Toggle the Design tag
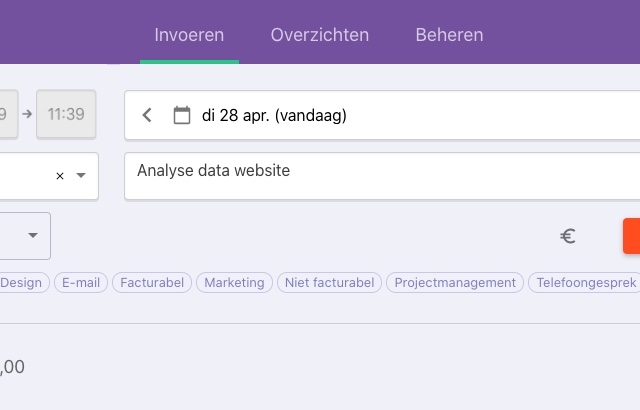The height and width of the screenshot is (410, 640). (x=21, y=282)
